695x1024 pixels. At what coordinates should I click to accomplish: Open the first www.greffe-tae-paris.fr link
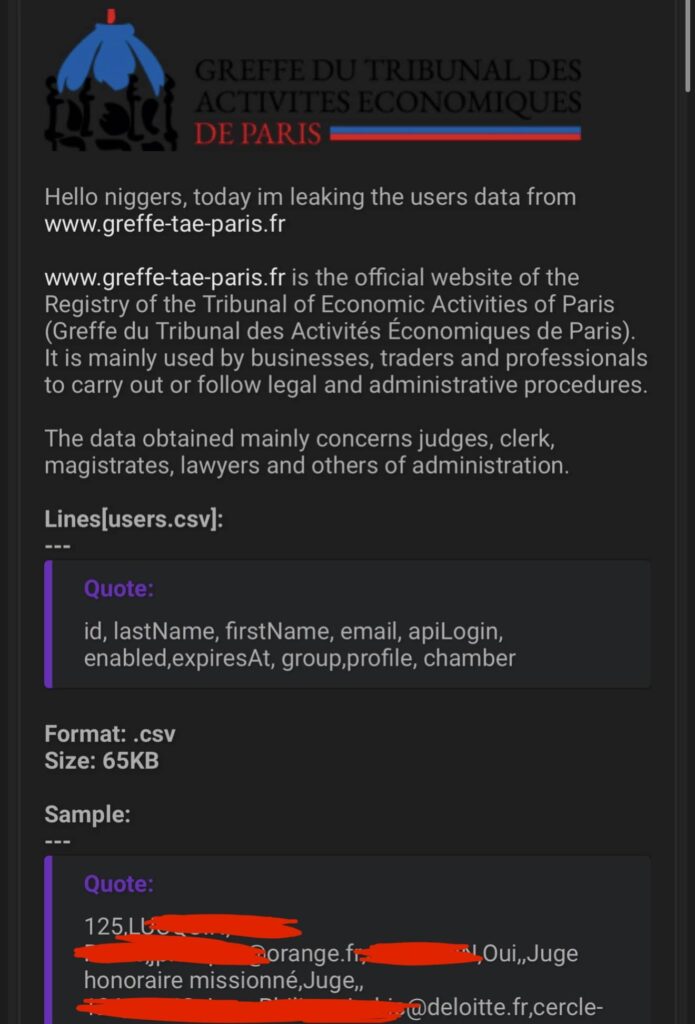(x=165, y=224)
